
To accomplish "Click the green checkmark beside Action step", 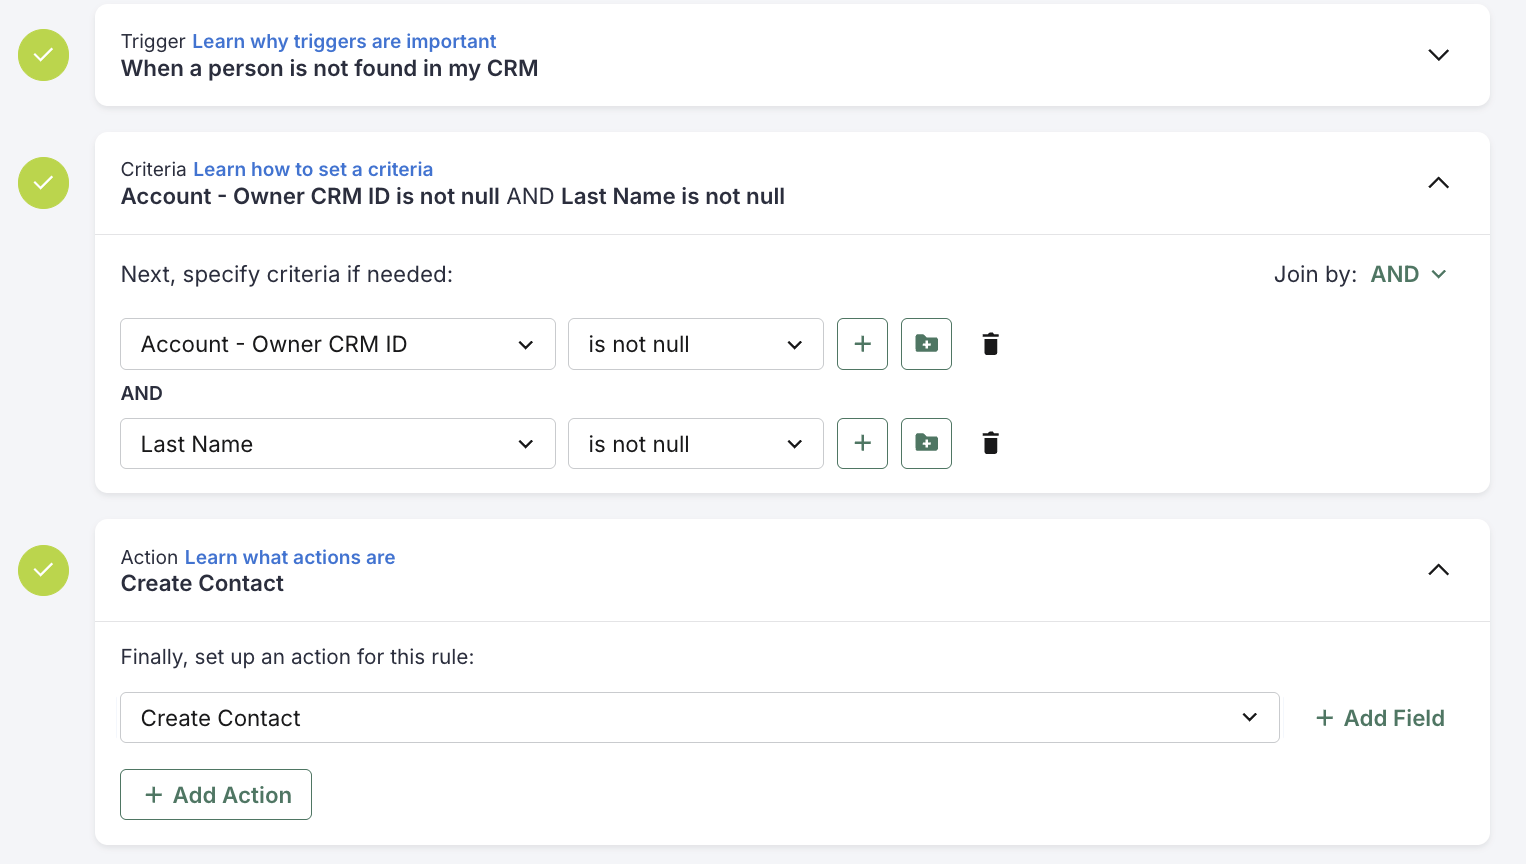I will pyautogui.click(x=43, y=570).
